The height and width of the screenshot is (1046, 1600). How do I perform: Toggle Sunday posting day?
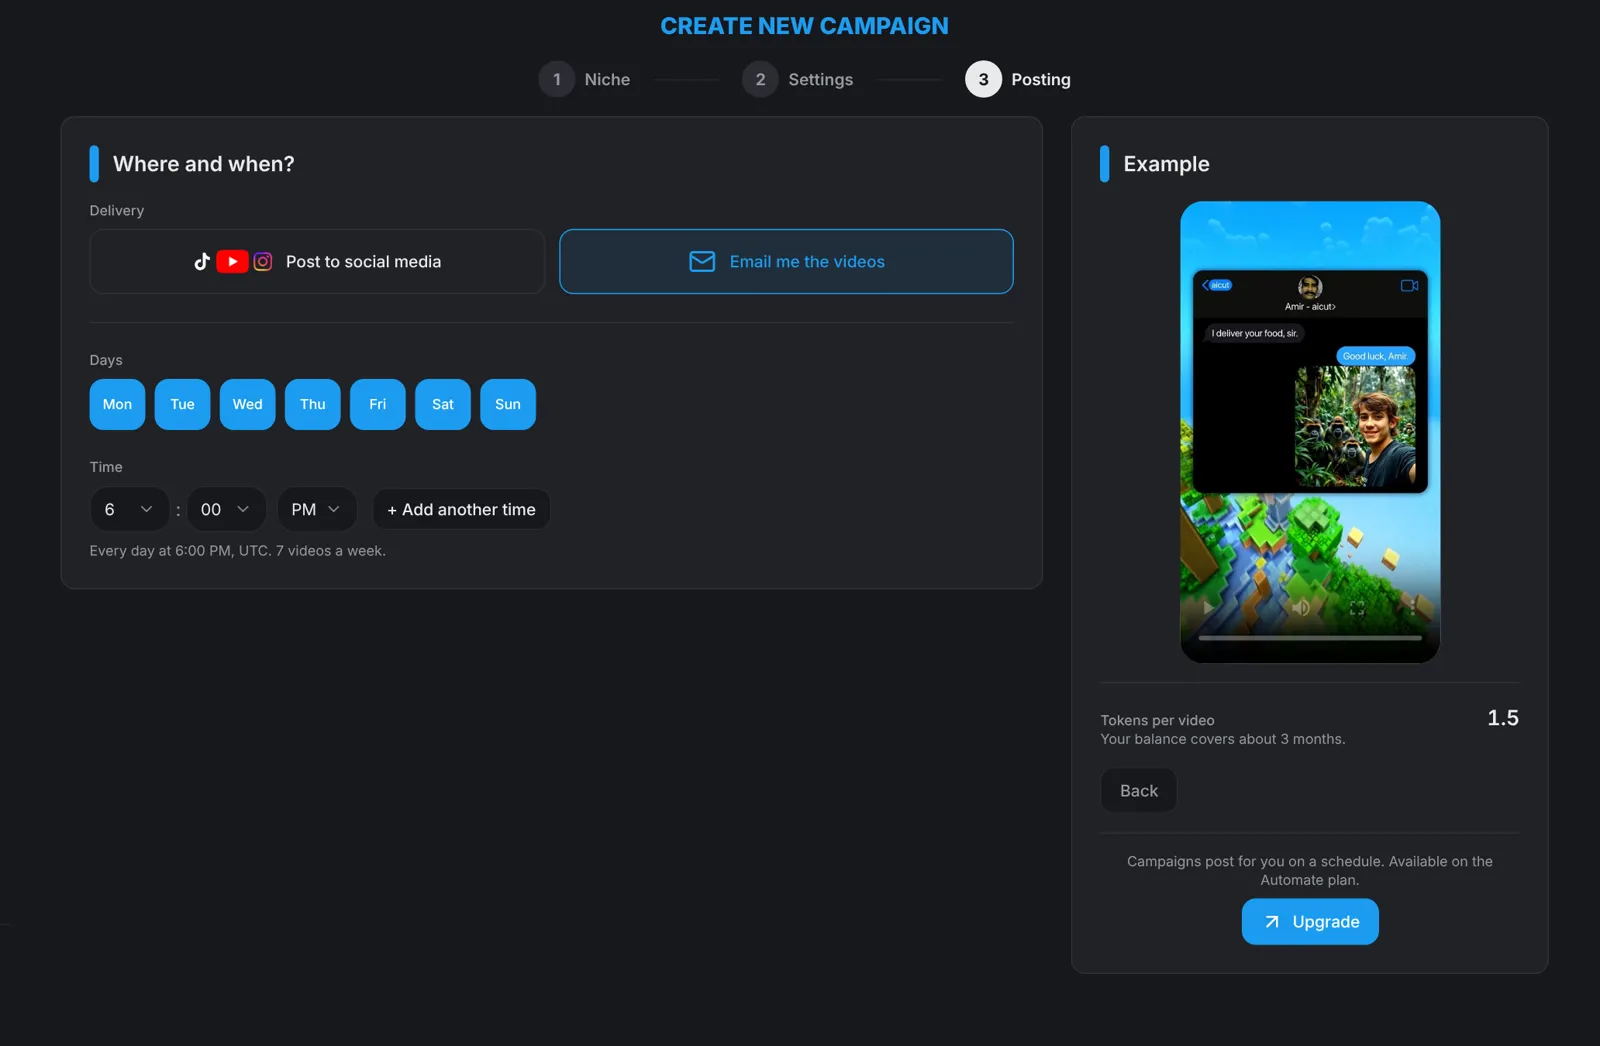(508, 404)
